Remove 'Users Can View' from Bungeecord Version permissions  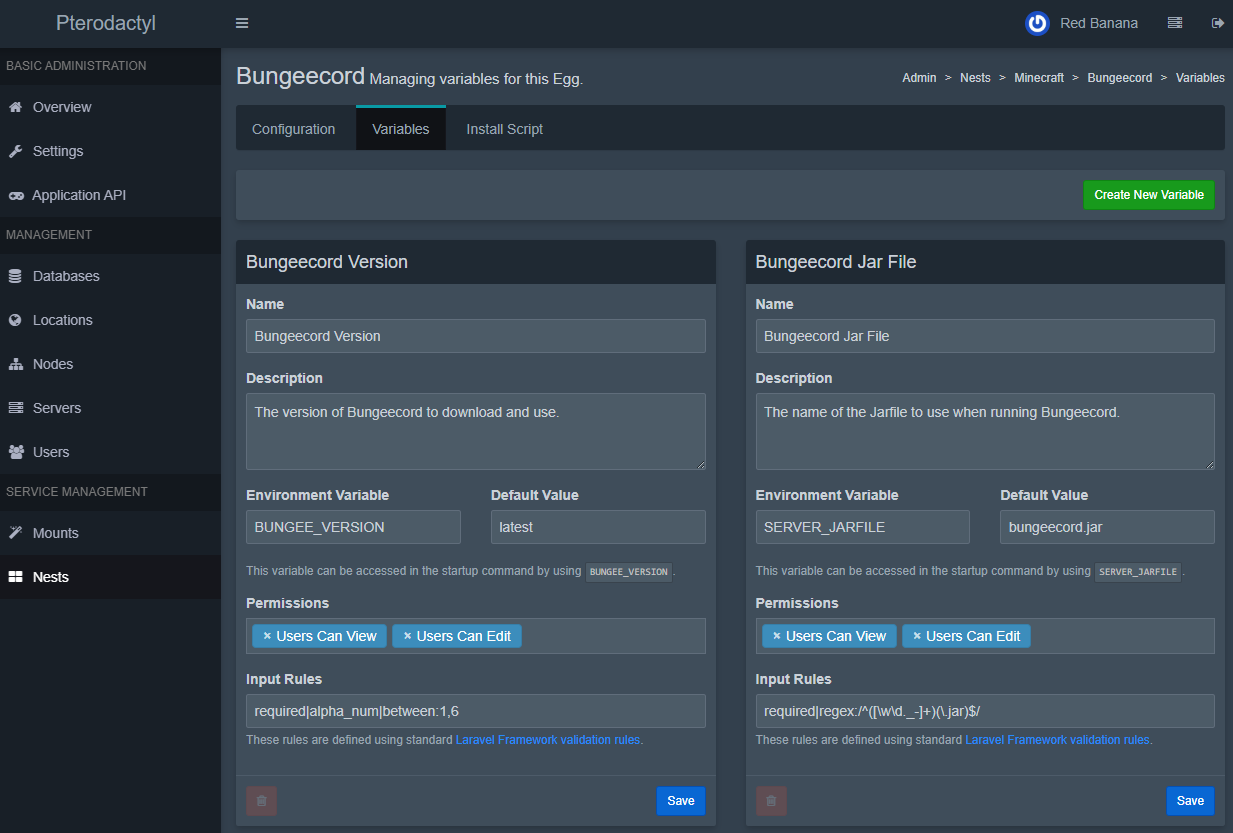(267, 636)
